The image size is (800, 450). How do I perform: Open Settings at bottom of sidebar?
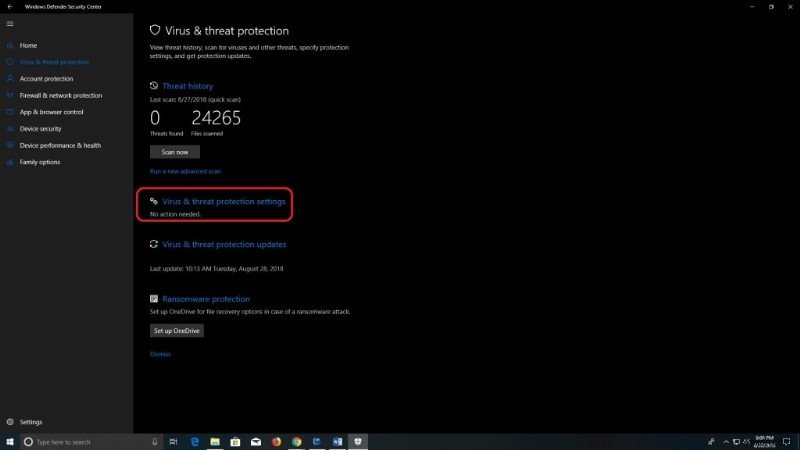(31, 422)
